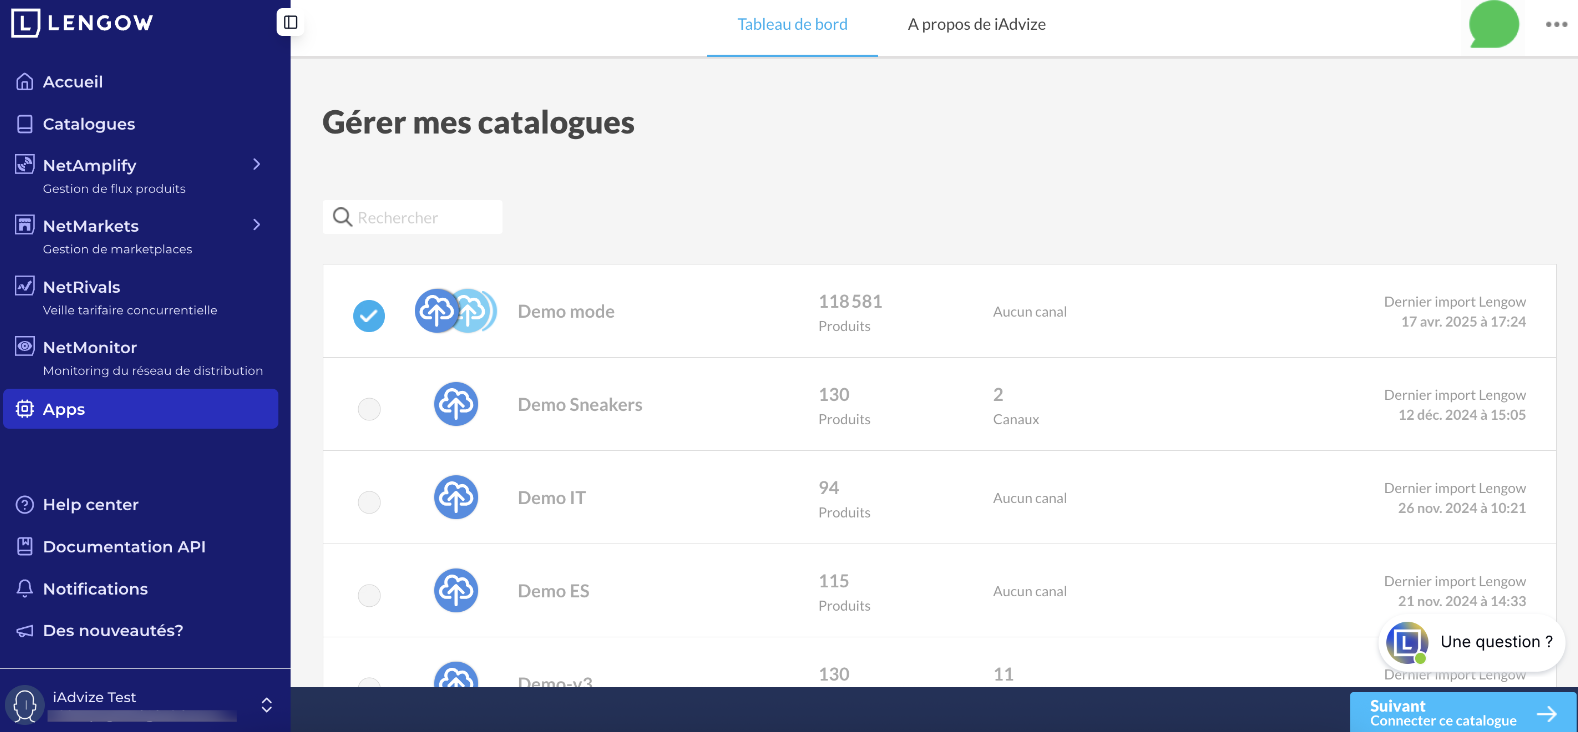Click the import date 26 nov. 2024 à 10:21
The width and height of the screenshot is (1578, 732).
1462,508
